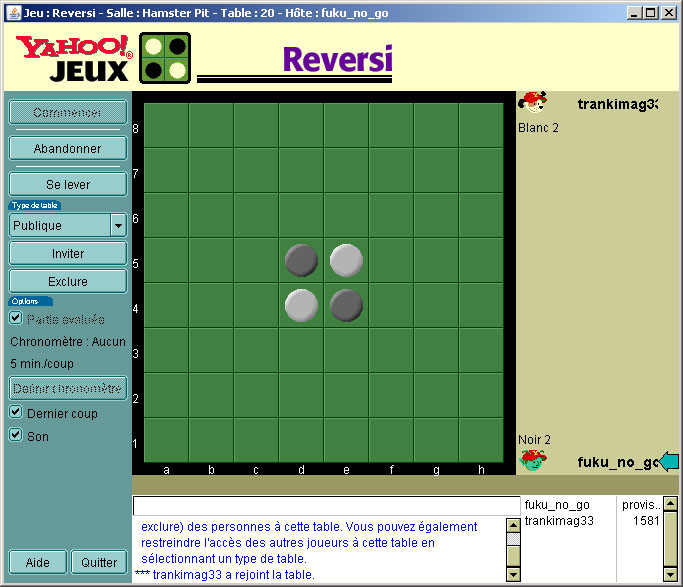The width and height of the screenshot is (683, 587).
Task: Place a disc on square d3
Action: (x=301, y=351)
